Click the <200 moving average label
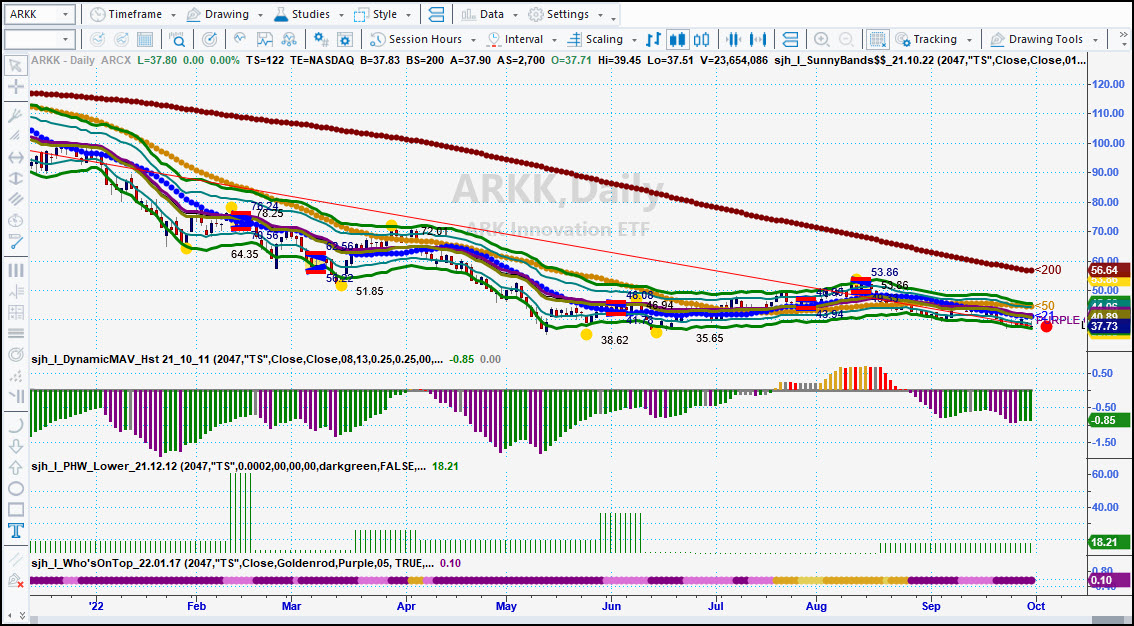1134x626 pixels. coord(1048,270)
